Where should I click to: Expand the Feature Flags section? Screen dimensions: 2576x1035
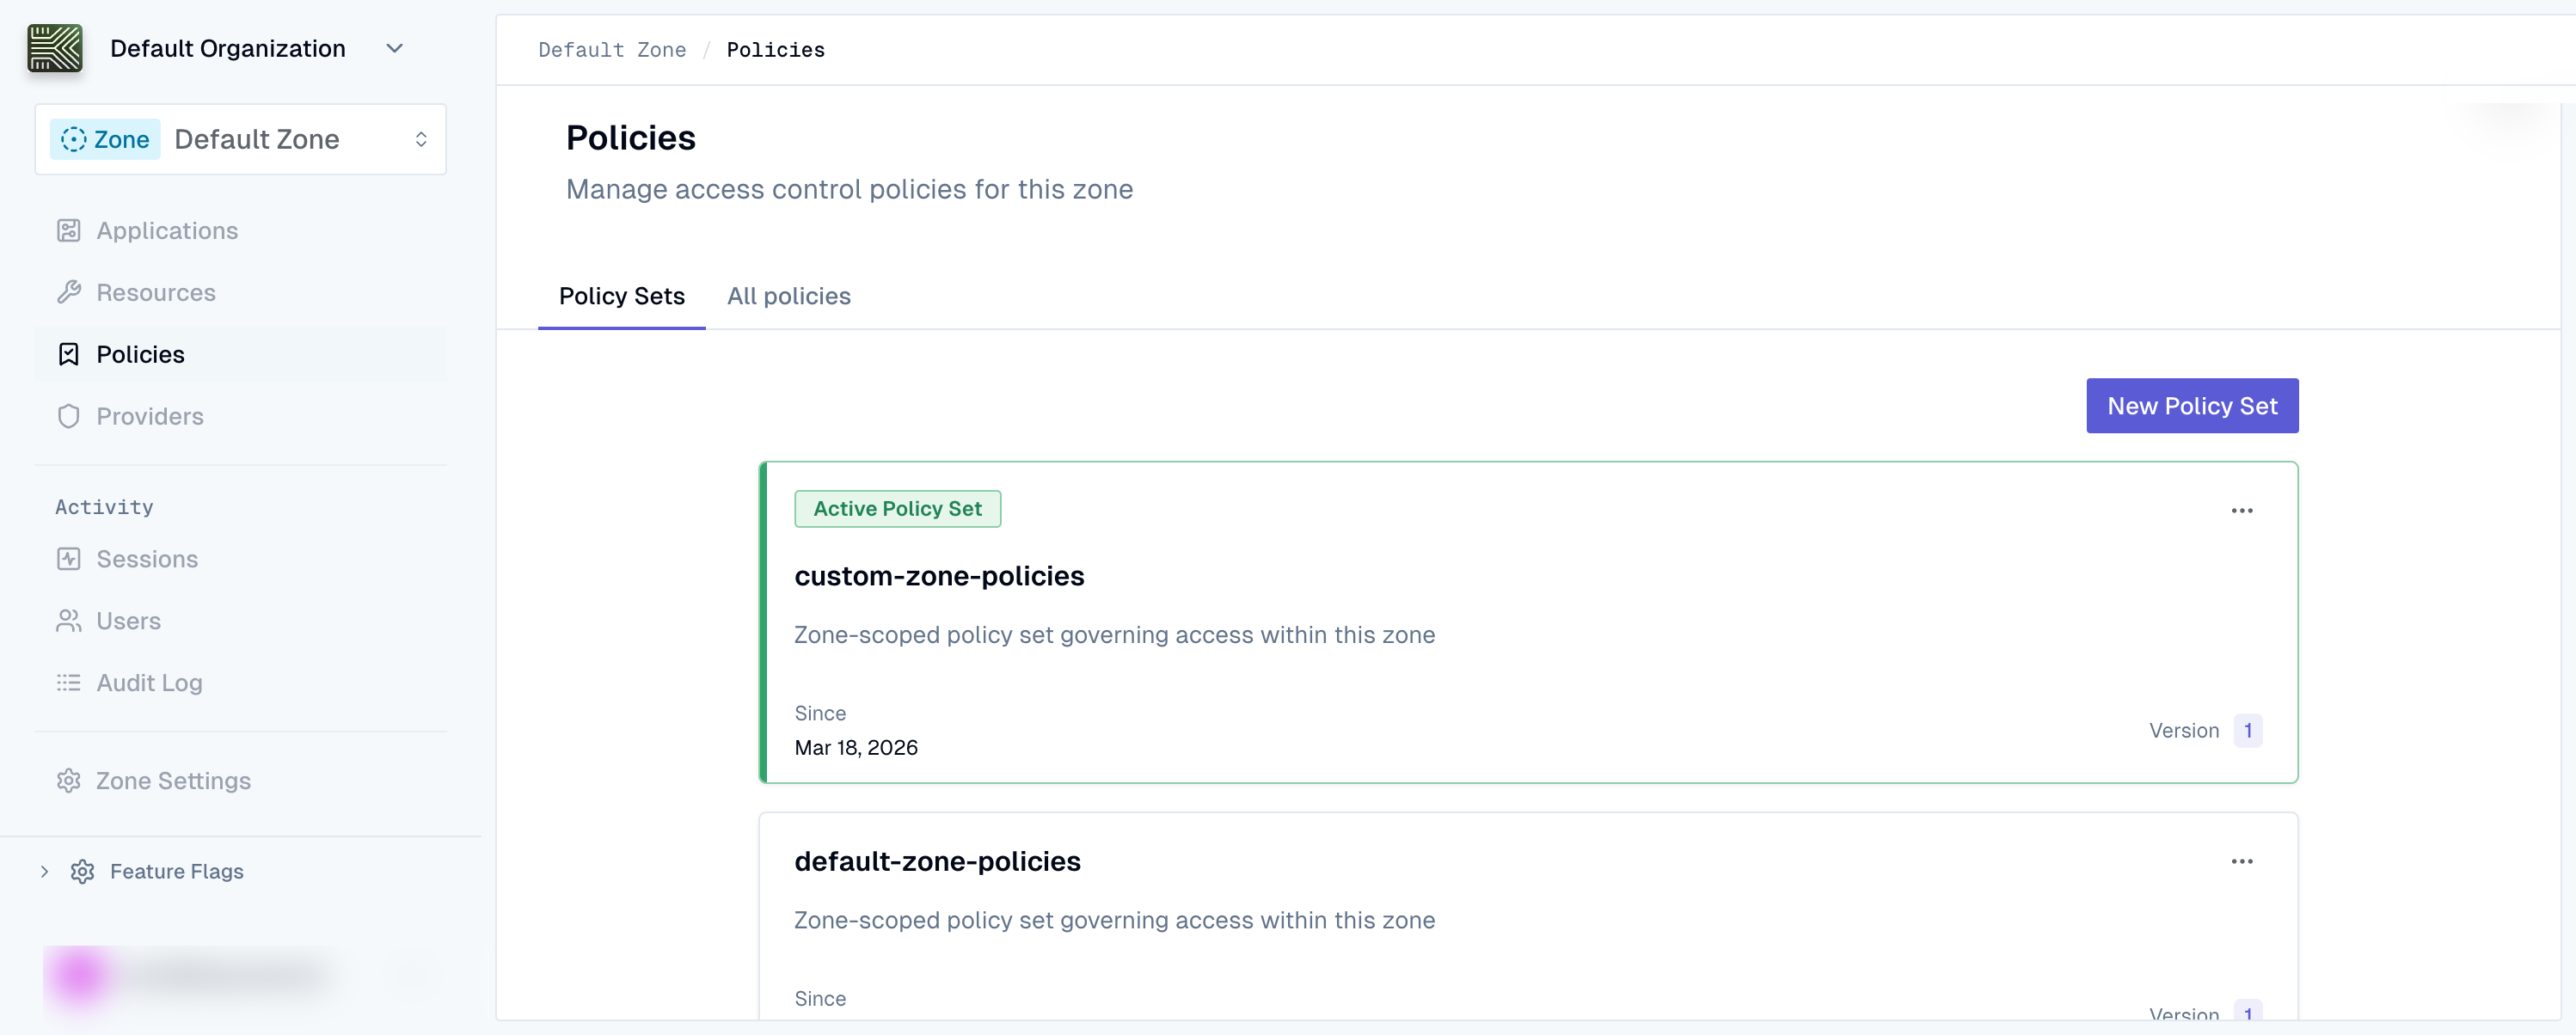point(44,871)
